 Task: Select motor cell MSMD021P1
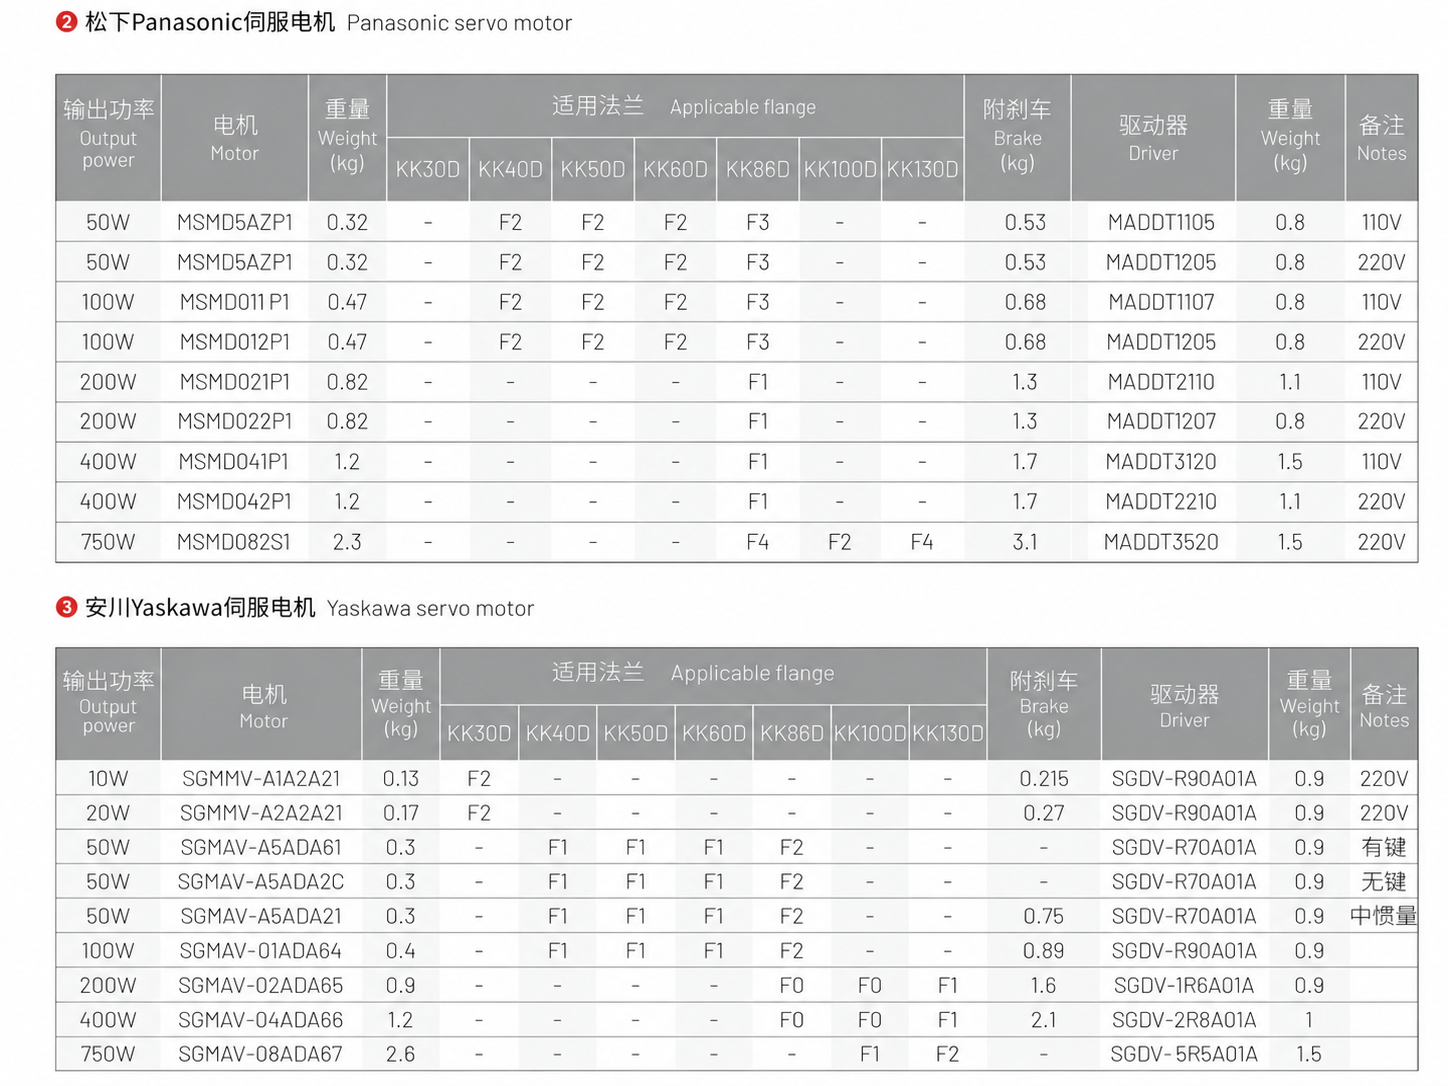[x=235, y=382]
